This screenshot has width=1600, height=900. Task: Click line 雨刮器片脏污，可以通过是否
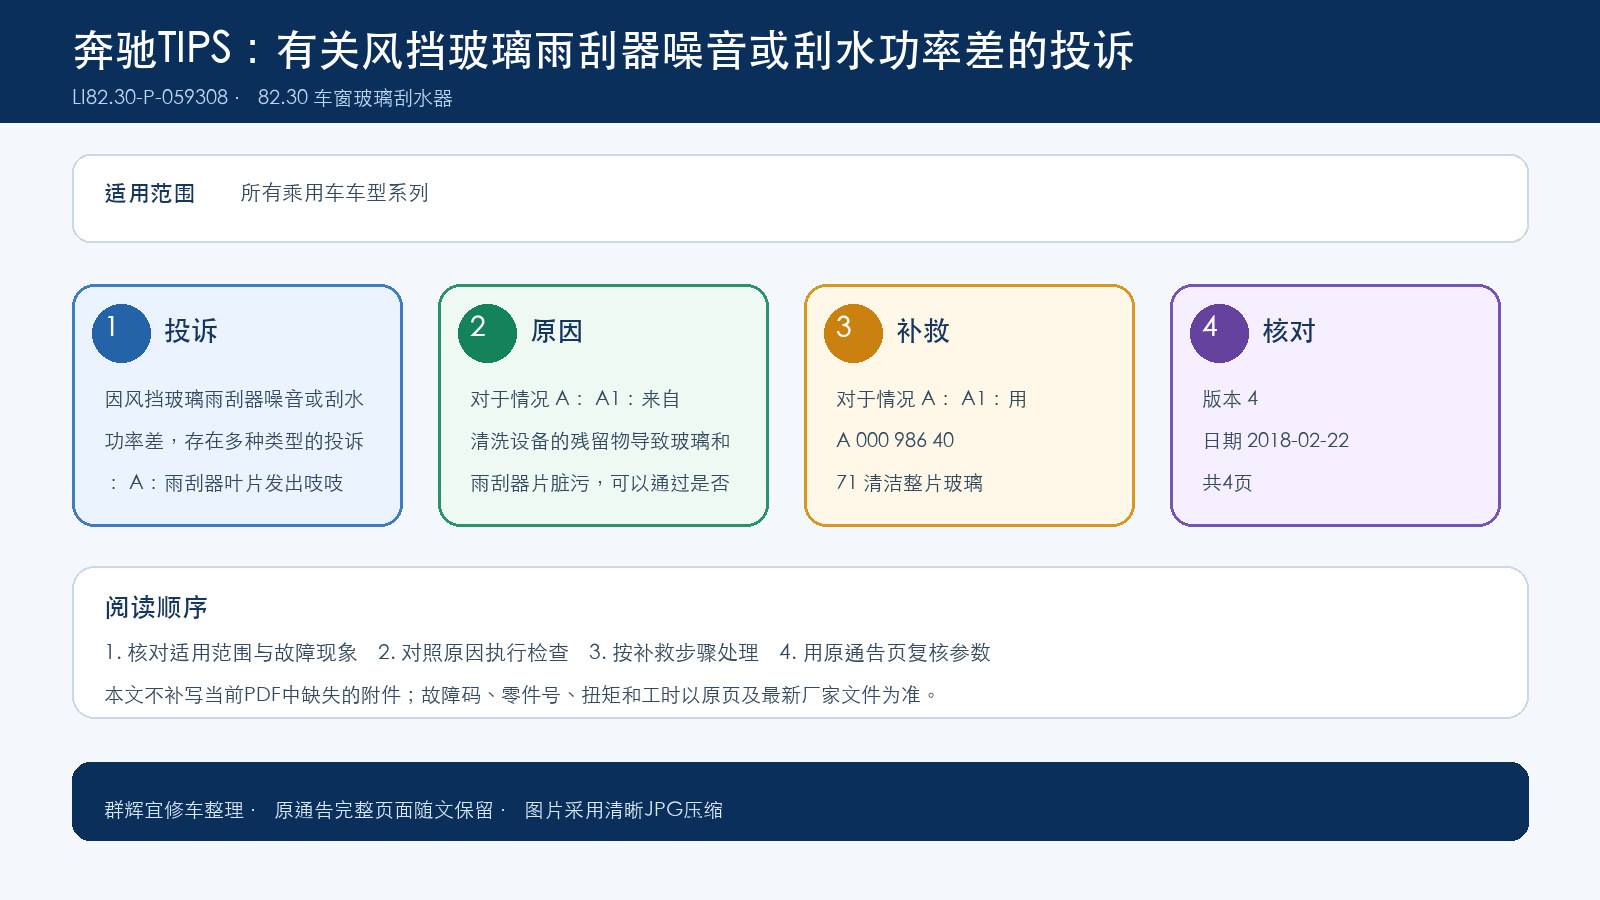[600, 483]
